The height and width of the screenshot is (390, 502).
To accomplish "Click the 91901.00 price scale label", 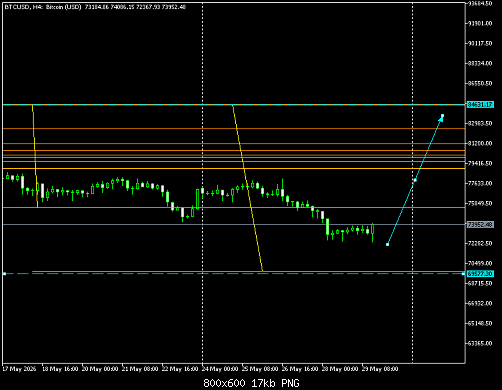I will pyautogui.click(x=480, y=23).
